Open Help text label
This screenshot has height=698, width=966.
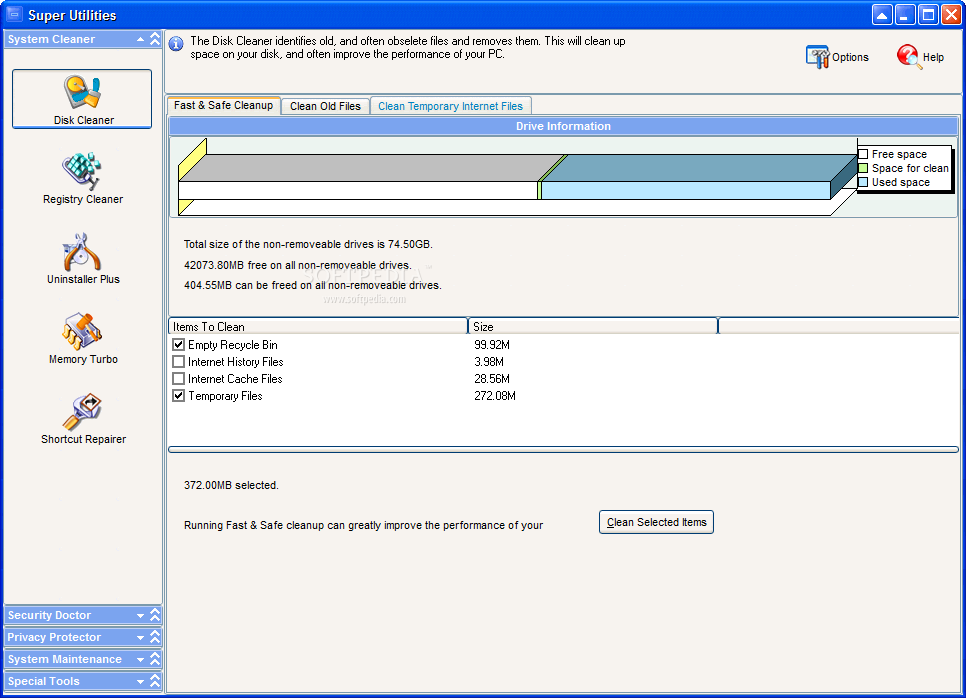(x=933, y=57)
